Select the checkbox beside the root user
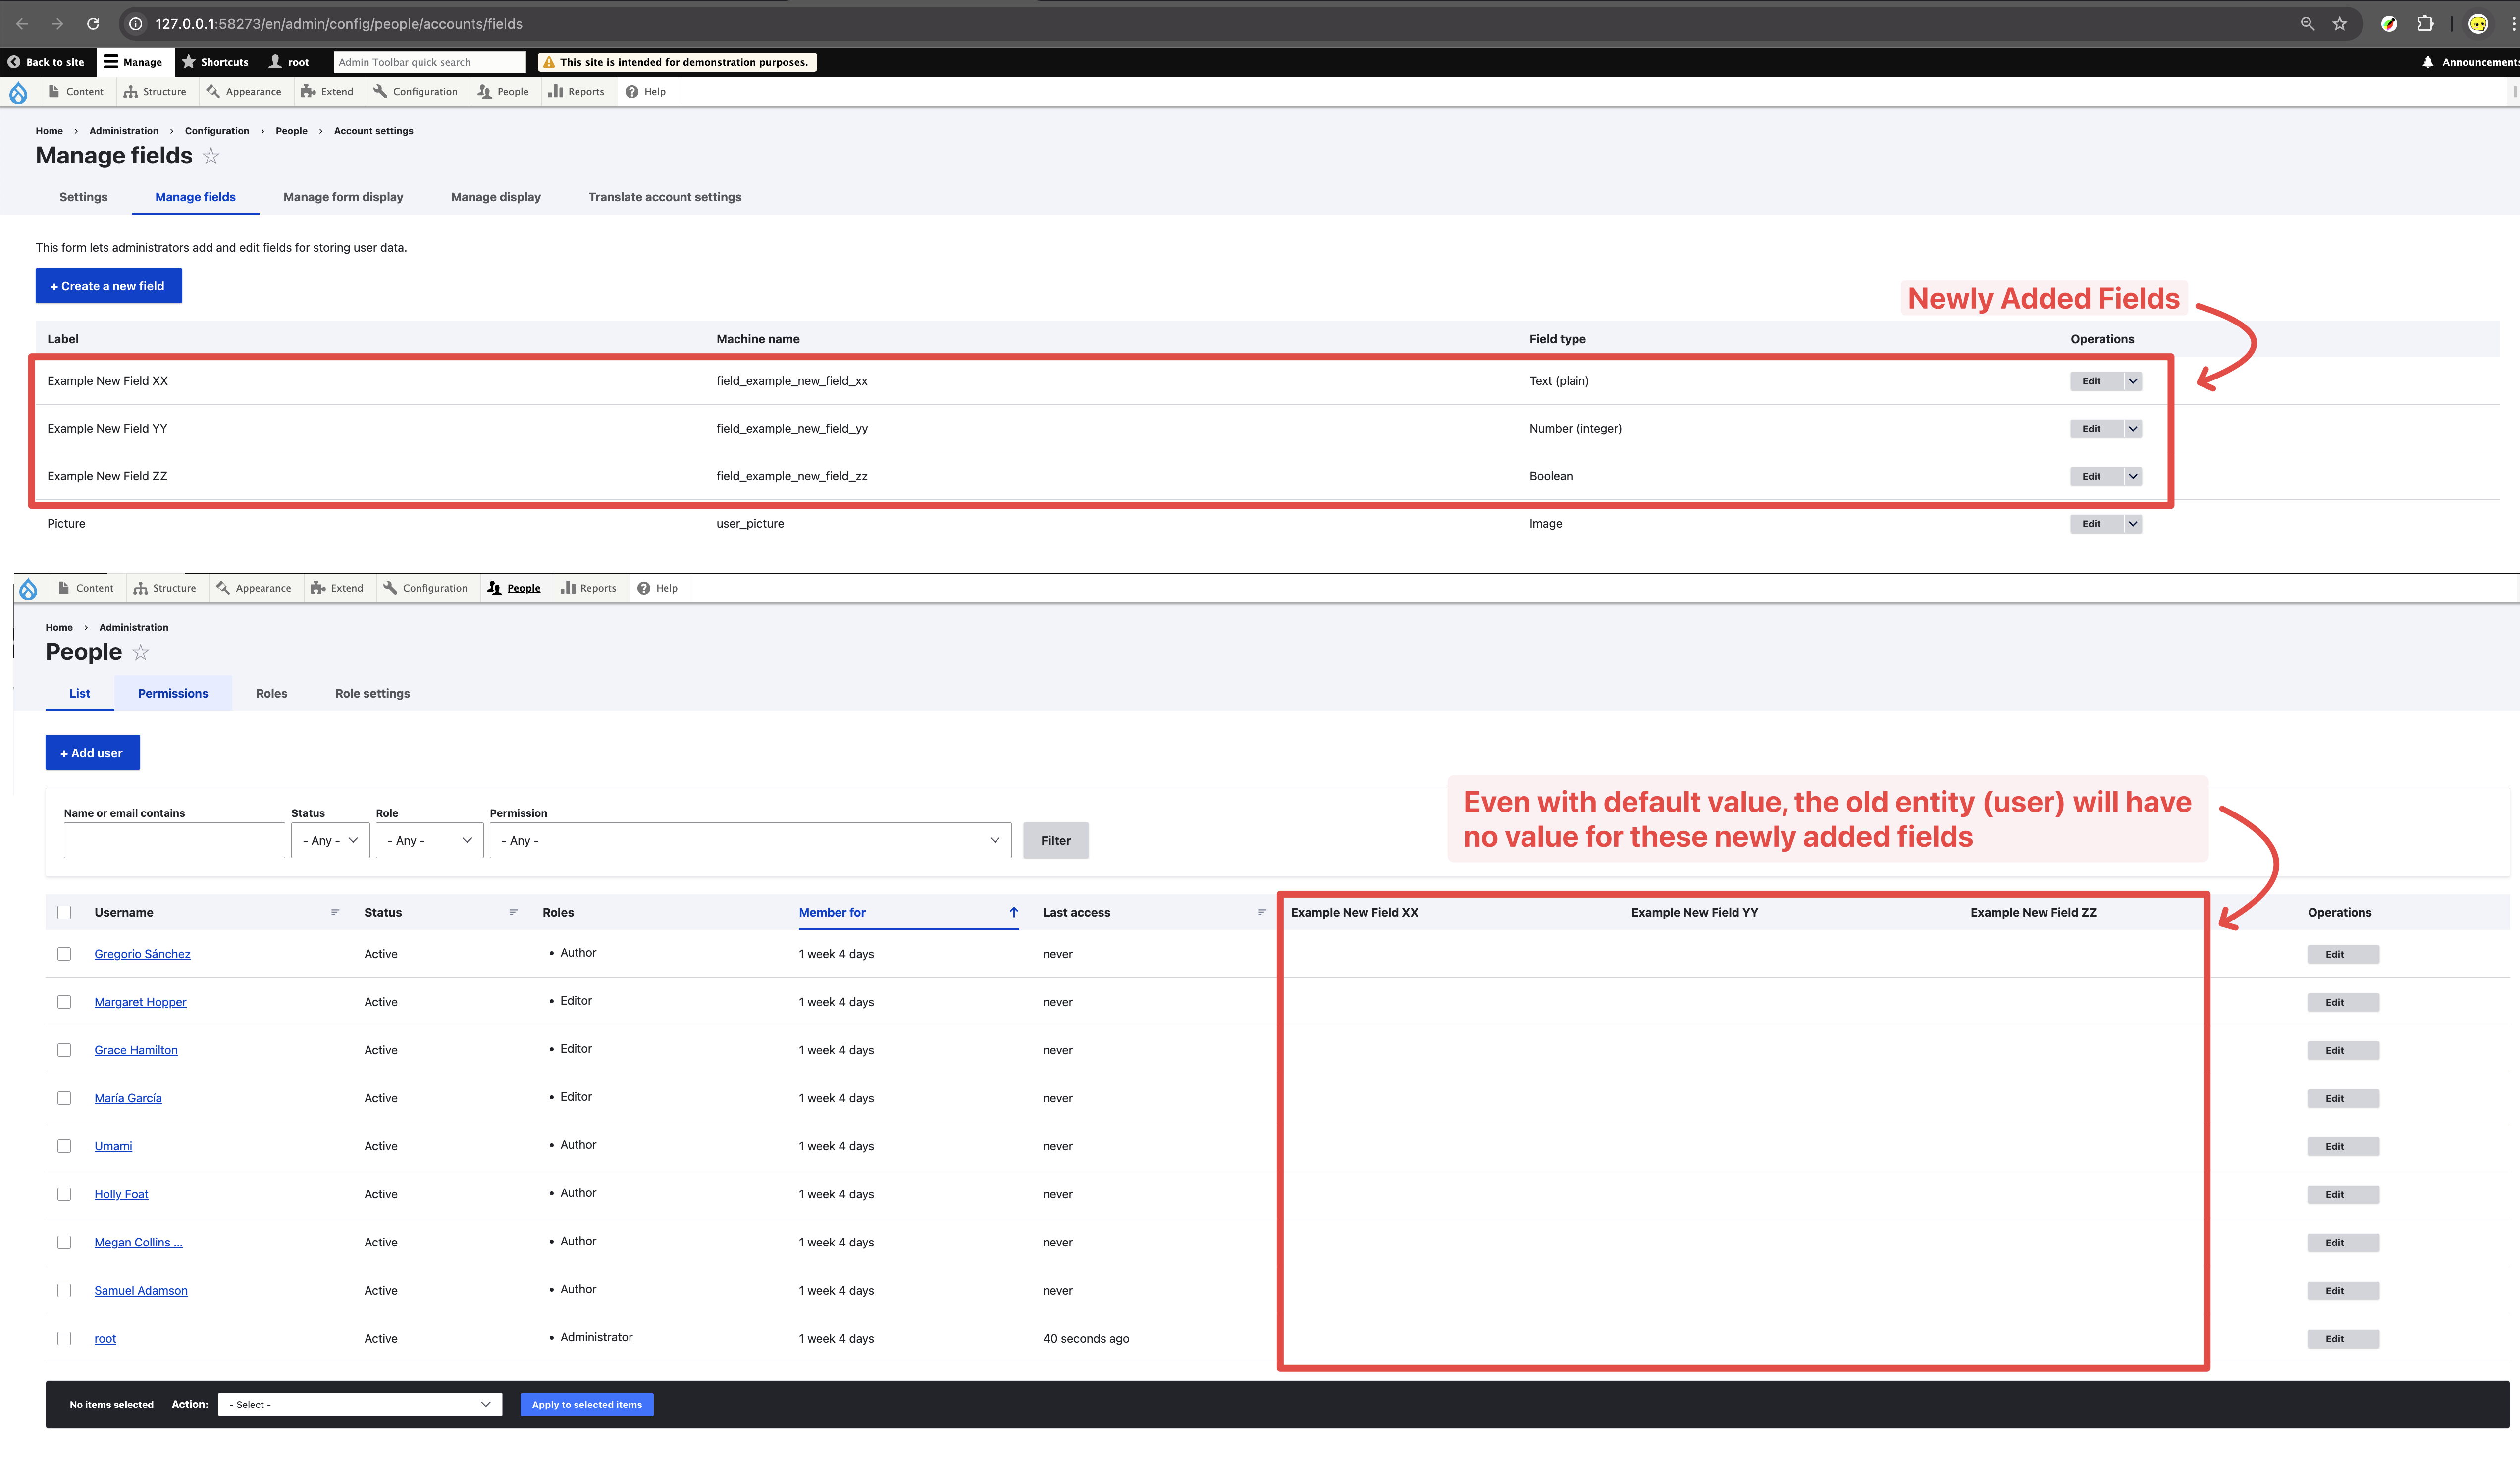The height and width of the screenshot is (1461, 2520). click(x=64, y=1338)
